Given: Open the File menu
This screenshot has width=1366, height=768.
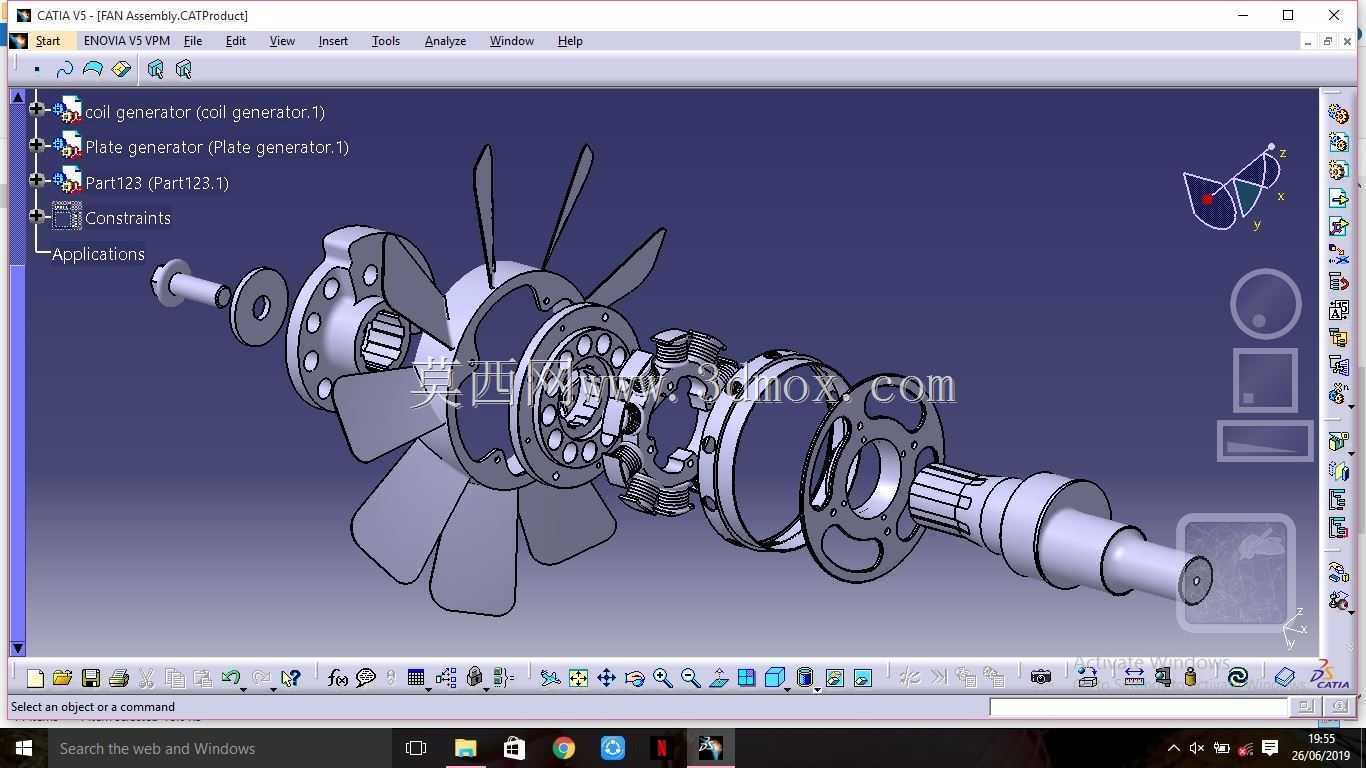Looking at the screenshot, I should [193, 41].
